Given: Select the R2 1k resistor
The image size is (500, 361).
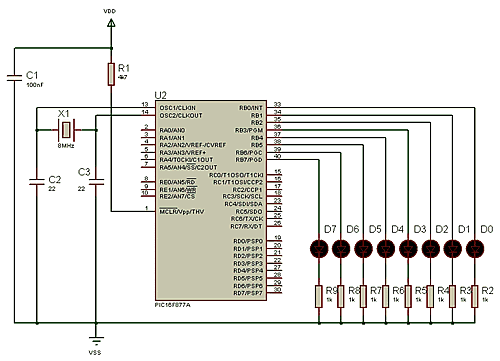Looking at the screenshot, I should (475, 296).
